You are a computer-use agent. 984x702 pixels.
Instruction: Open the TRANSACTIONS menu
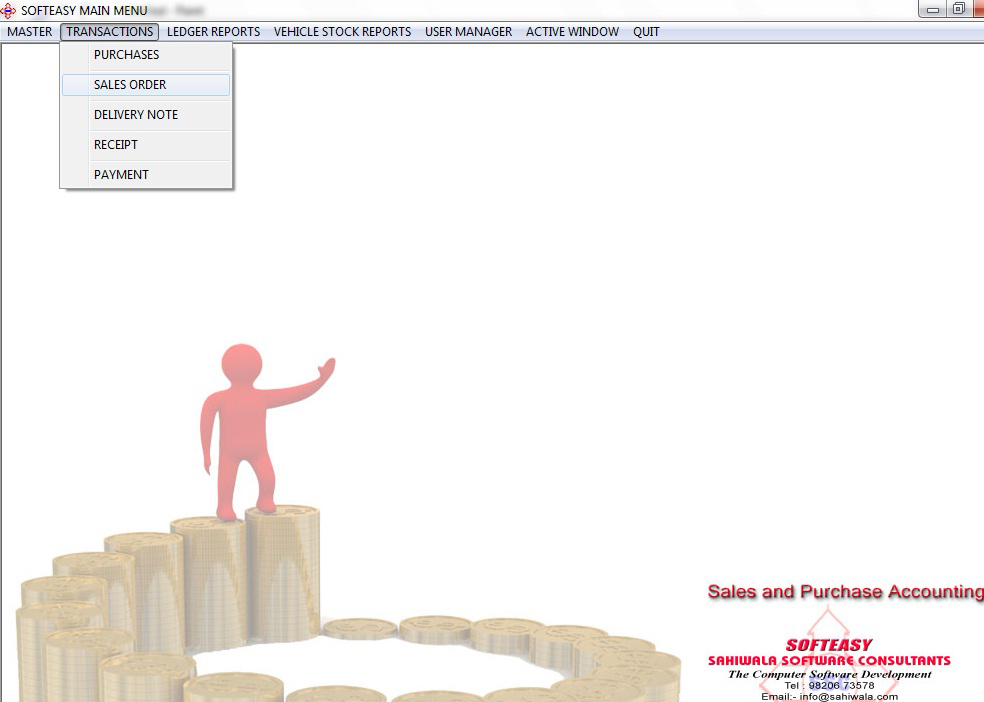[109, 31]
